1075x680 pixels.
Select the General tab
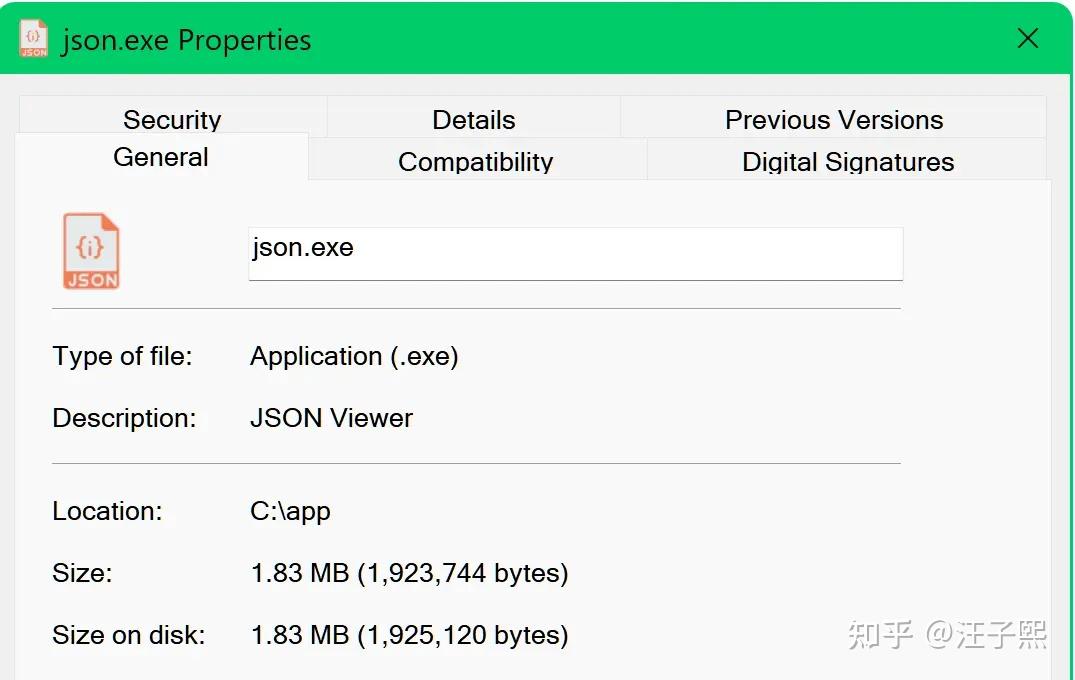click(160, 157)
